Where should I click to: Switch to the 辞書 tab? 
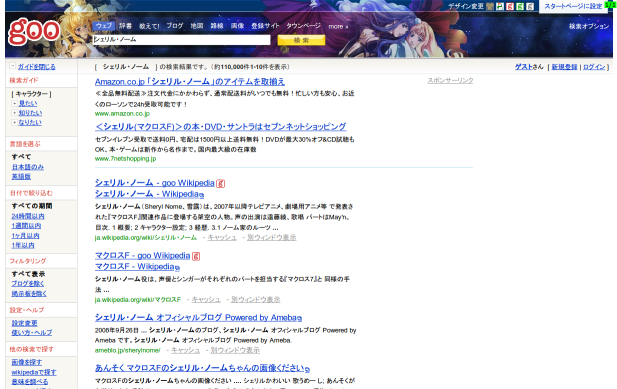pos(125,26)
